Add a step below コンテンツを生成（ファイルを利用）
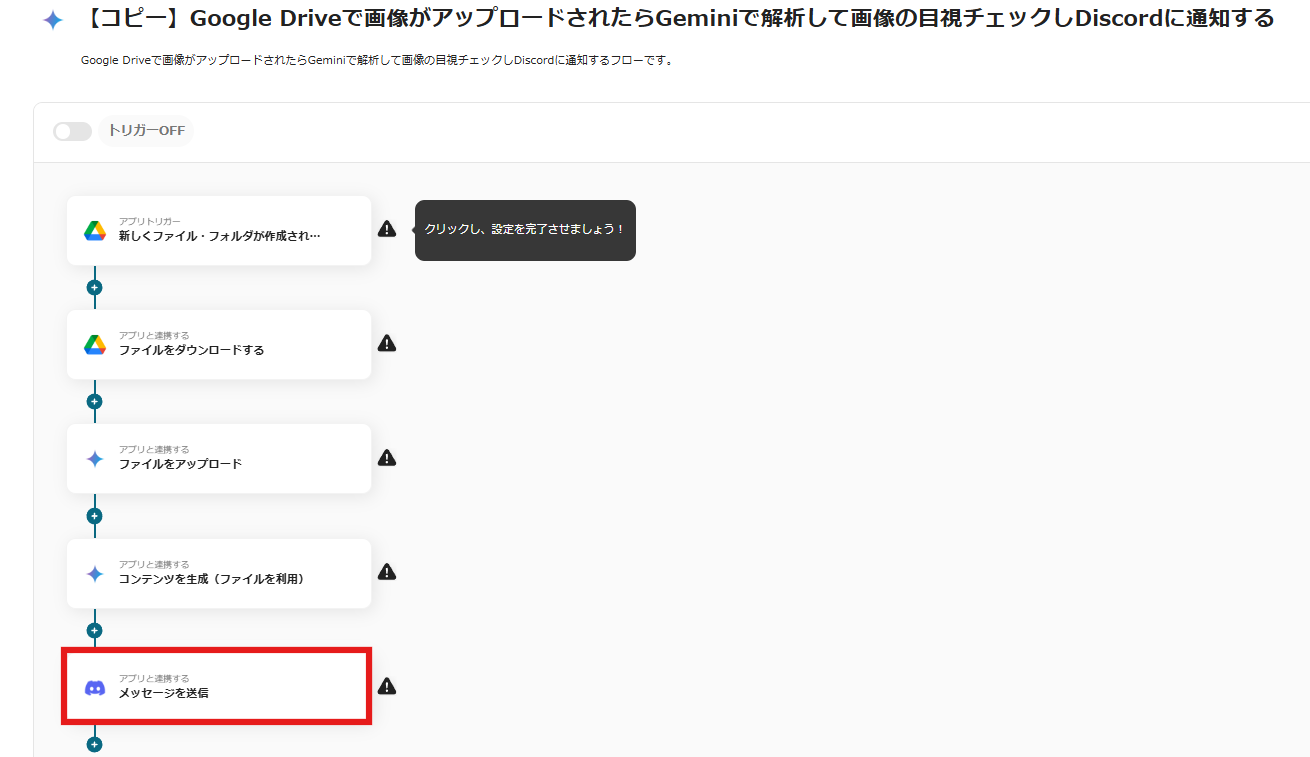This screenshot has width=1310, height=757. (94, 630)
